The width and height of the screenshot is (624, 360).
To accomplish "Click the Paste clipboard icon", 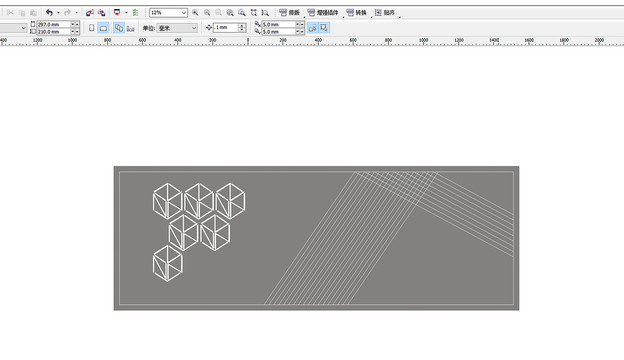I will pos(33,13).
